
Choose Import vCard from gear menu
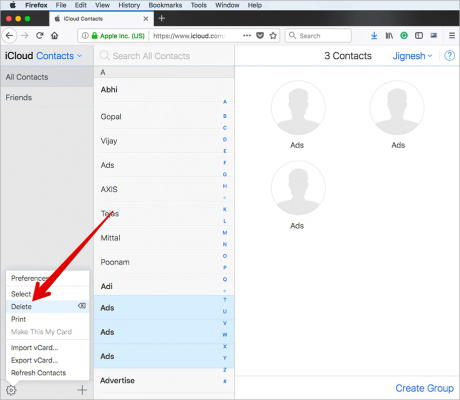(x=48, y=348)
